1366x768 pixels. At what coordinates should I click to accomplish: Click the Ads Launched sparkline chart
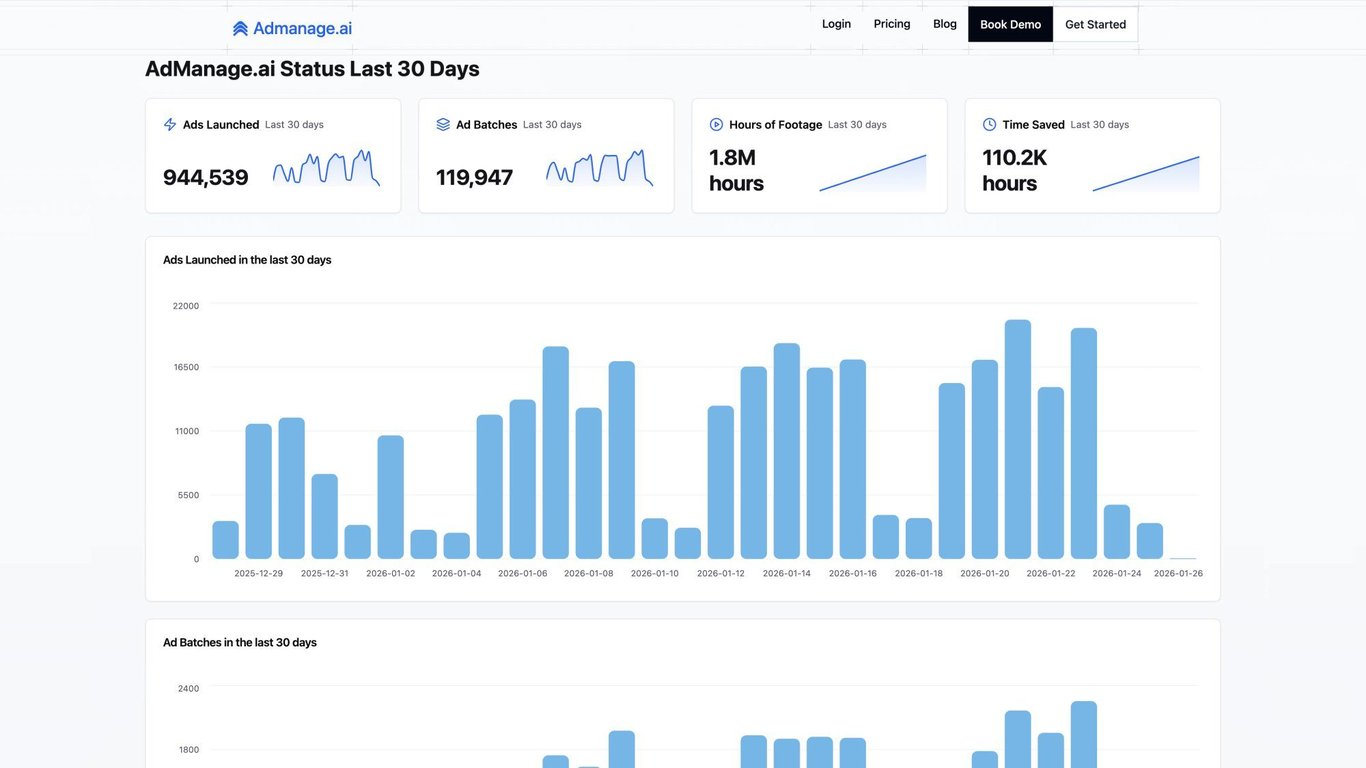pyautogui.click(x=326, y=168)
